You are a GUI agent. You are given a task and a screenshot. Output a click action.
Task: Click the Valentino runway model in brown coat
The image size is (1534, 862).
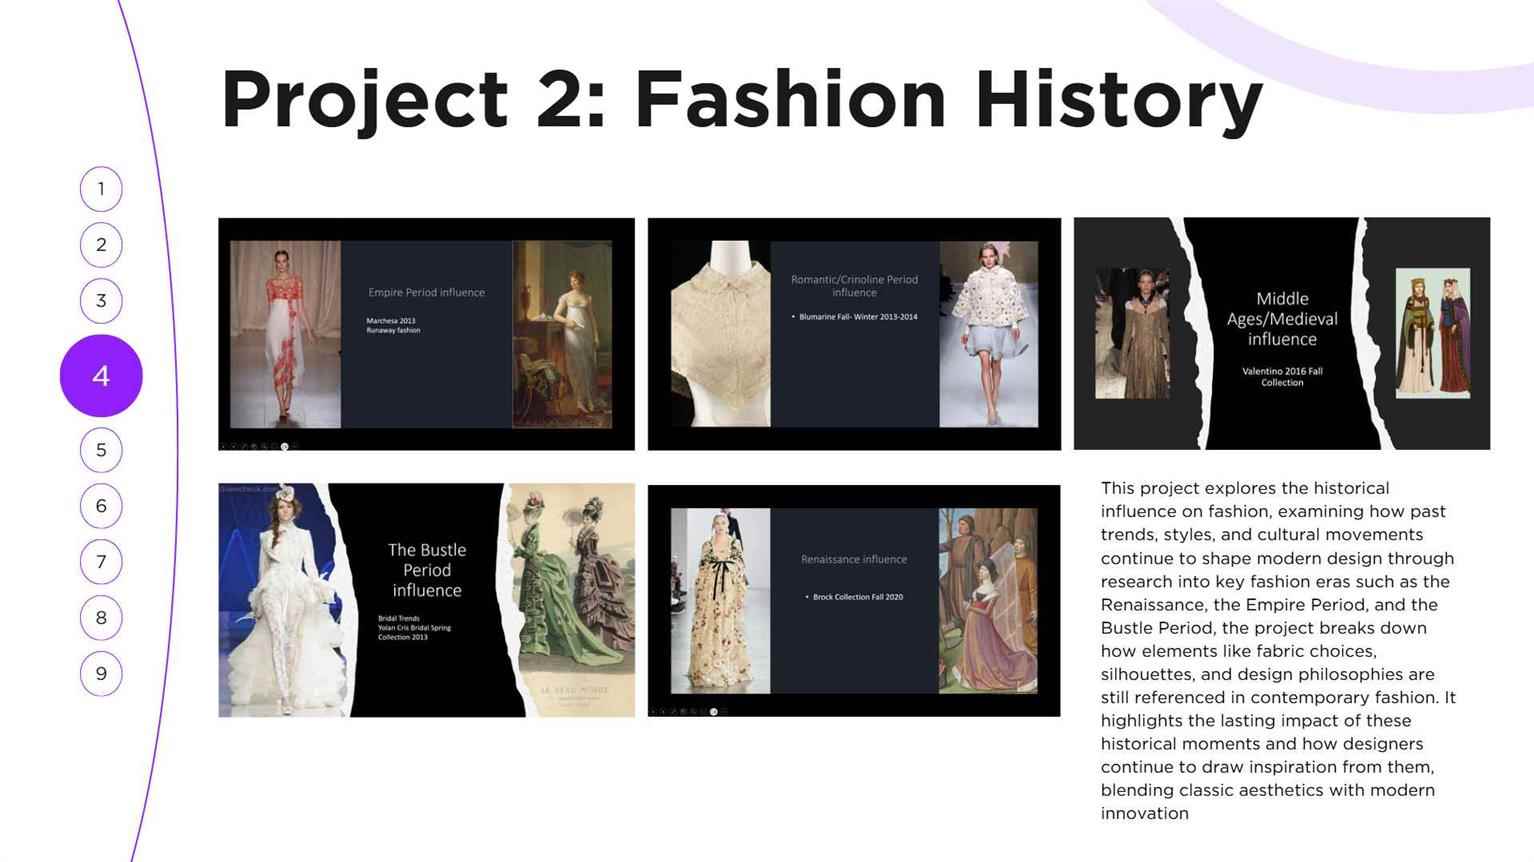tap(1133, 333)
